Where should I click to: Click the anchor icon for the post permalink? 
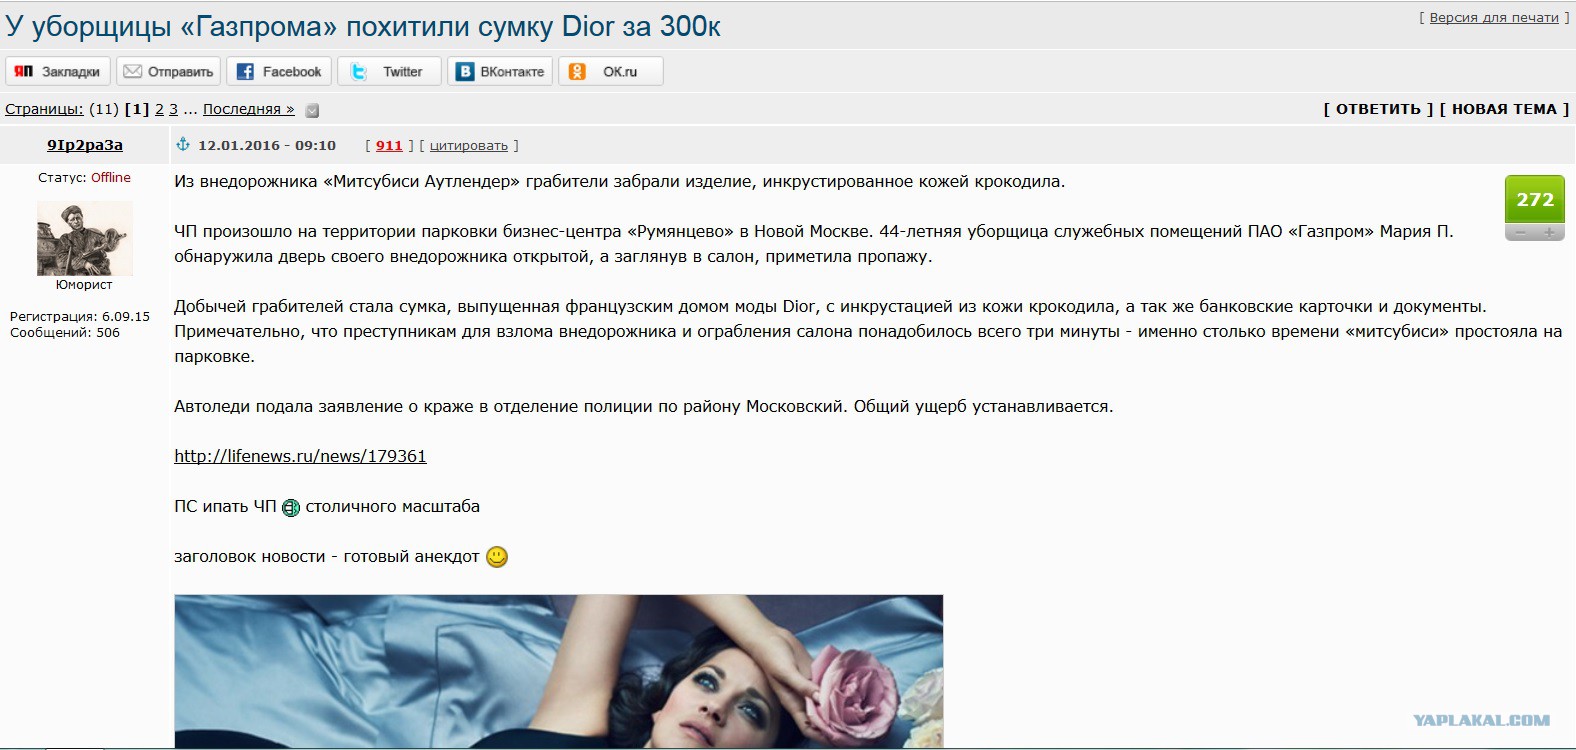[183, 145]
